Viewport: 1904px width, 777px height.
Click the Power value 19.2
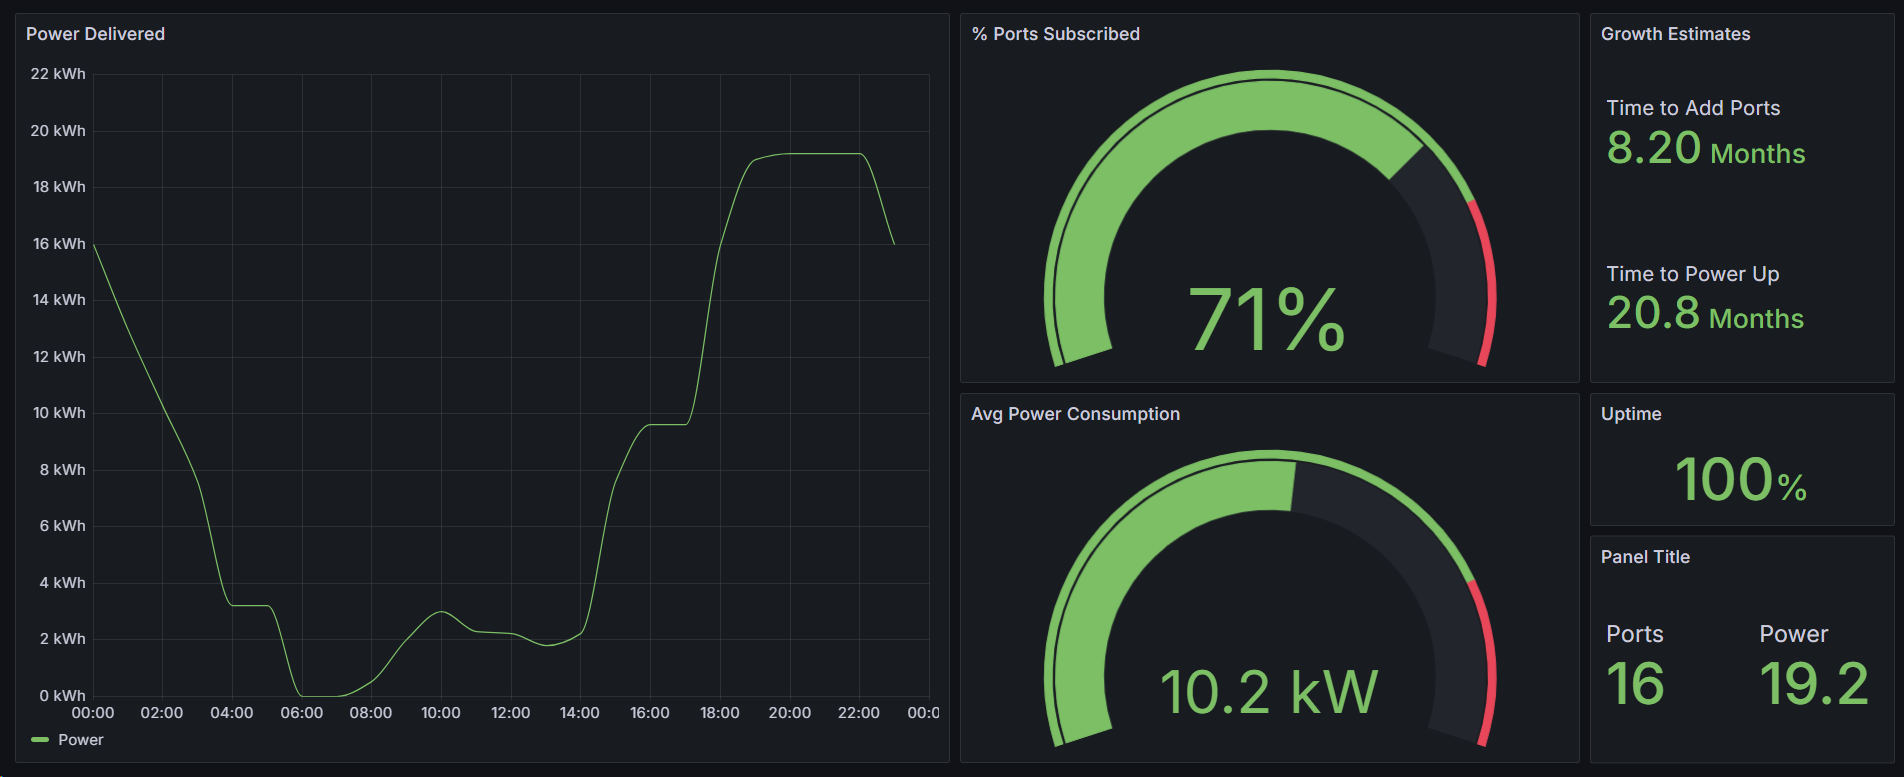pos(1814,685)
